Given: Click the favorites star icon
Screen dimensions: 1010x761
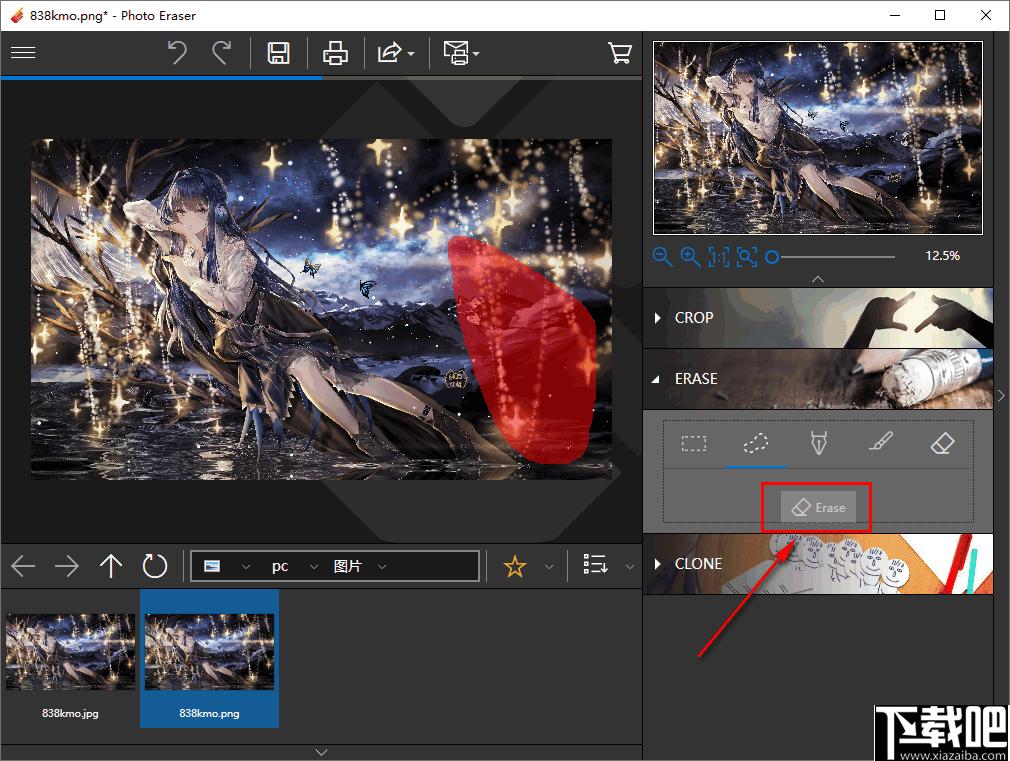Looking at the screenshot, I should [x=515, y=566].
